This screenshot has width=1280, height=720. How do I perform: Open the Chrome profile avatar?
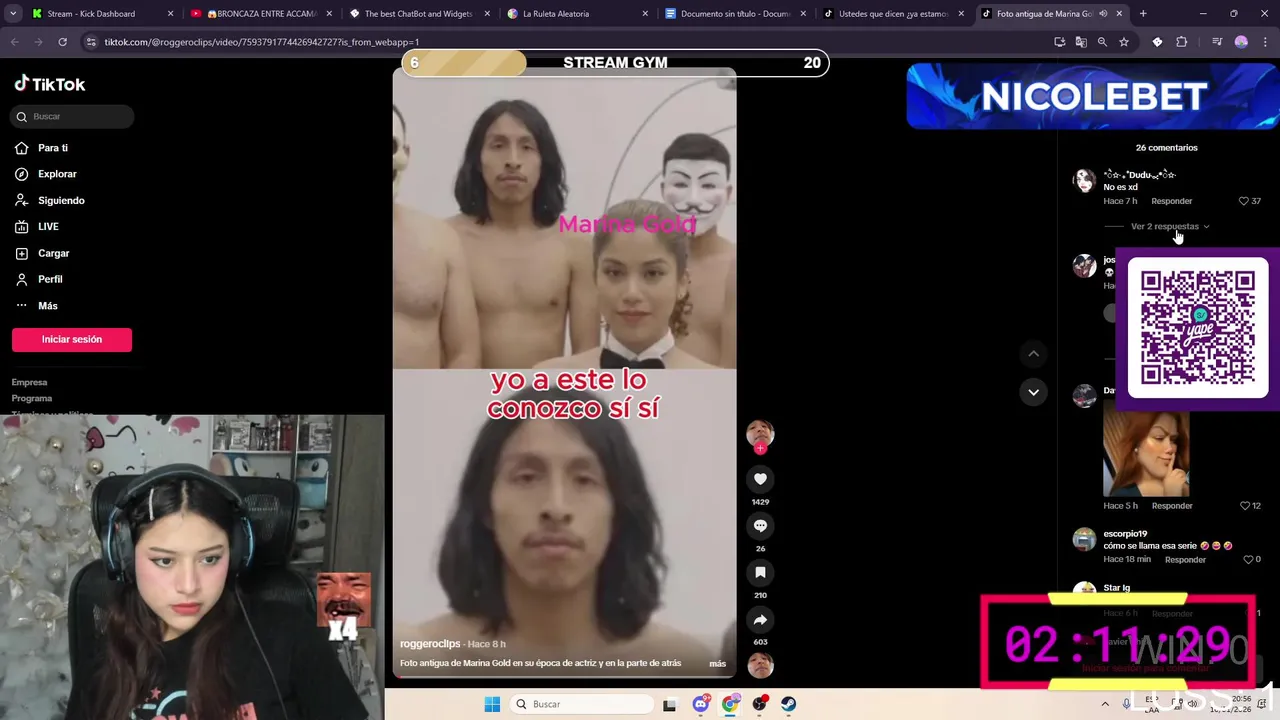pos(1241,42)
